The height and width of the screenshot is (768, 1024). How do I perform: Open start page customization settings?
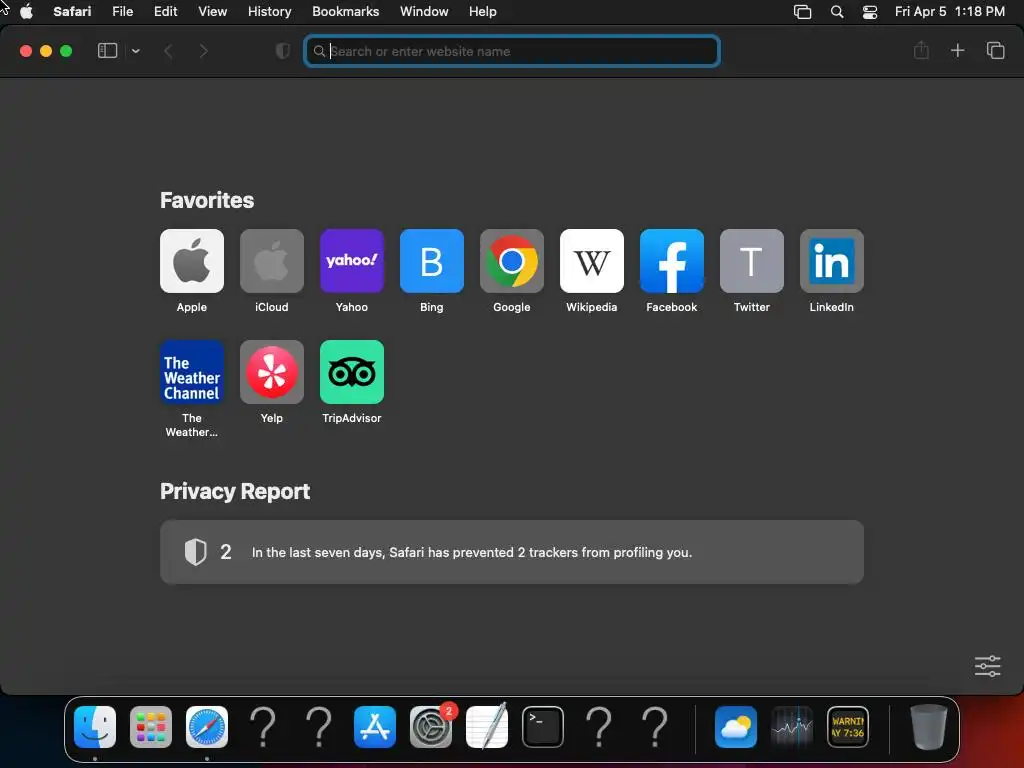[987, 666]
